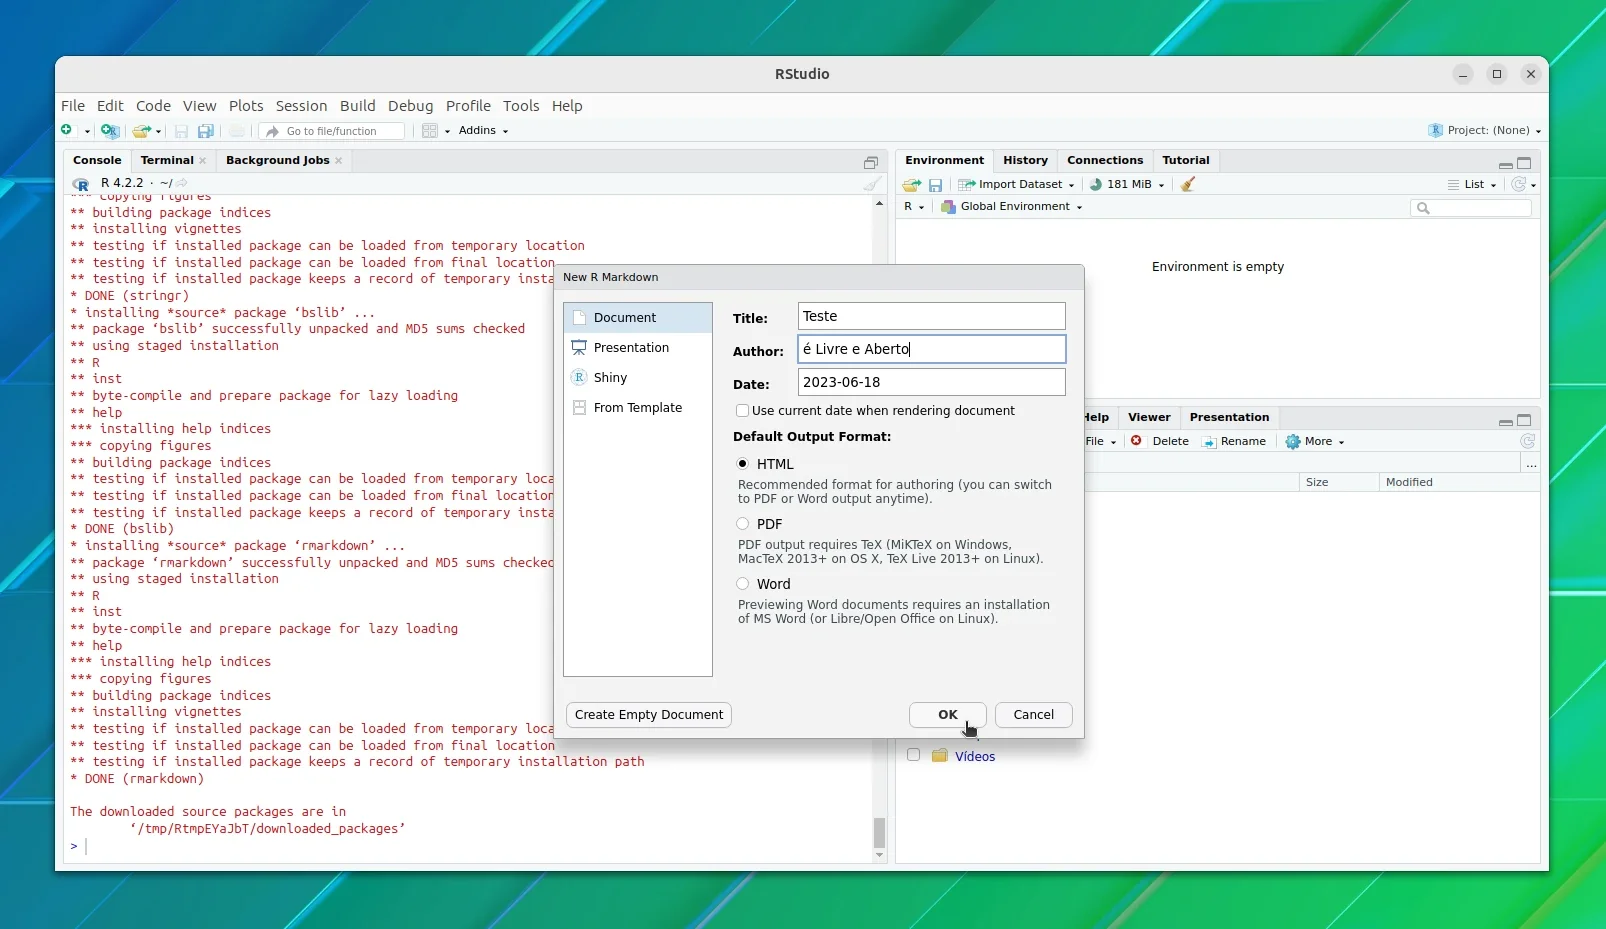
Task: Click the Print document icon
Action: click(237, 131)
